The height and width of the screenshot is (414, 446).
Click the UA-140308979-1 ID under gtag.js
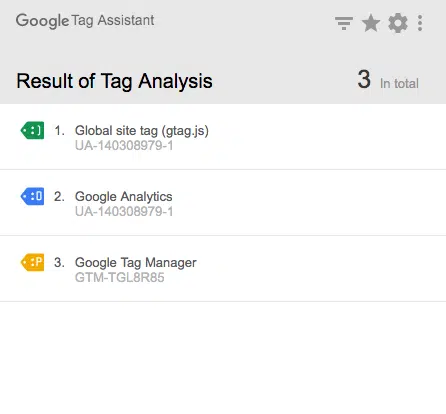124,145
